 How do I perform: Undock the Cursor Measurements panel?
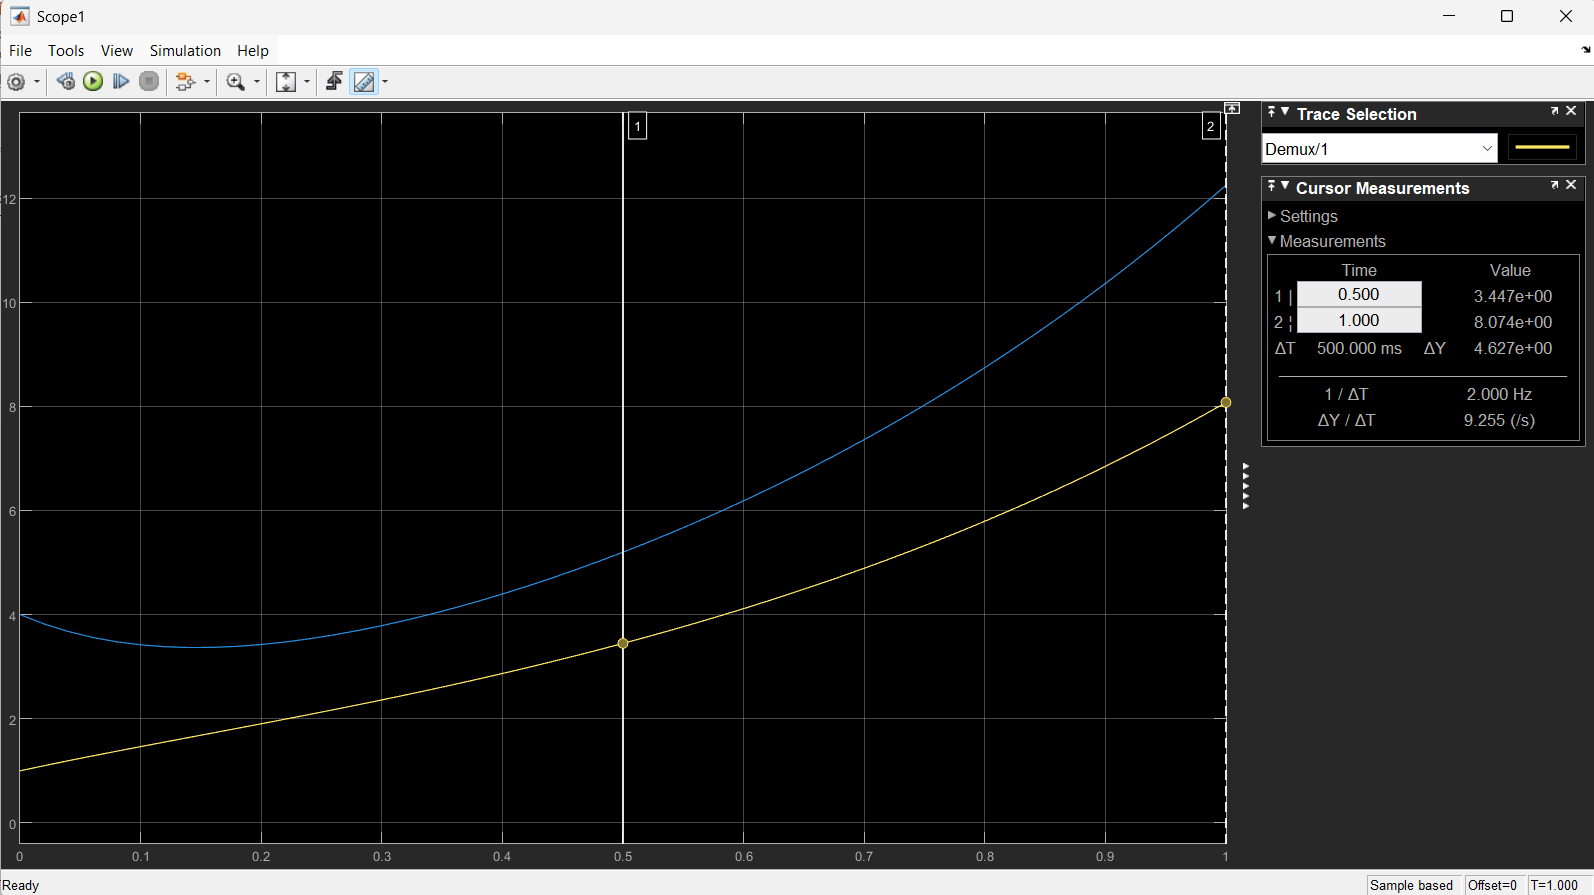point(1555,185)
